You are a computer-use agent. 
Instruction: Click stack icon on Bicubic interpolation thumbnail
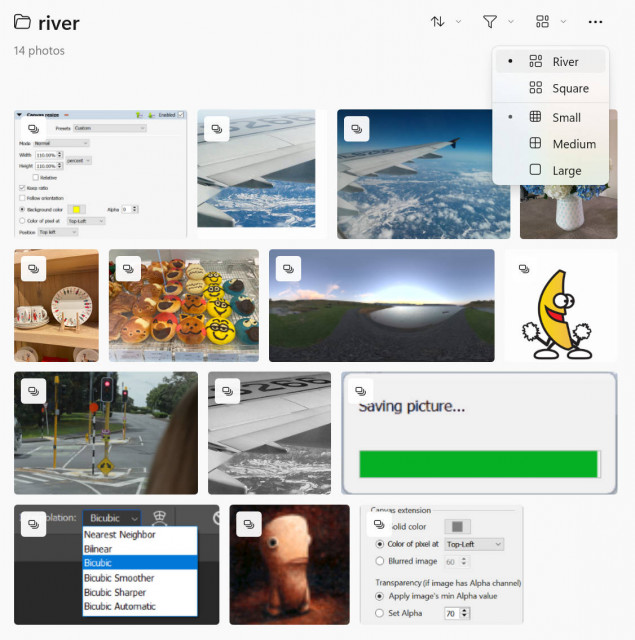(33, 524)
